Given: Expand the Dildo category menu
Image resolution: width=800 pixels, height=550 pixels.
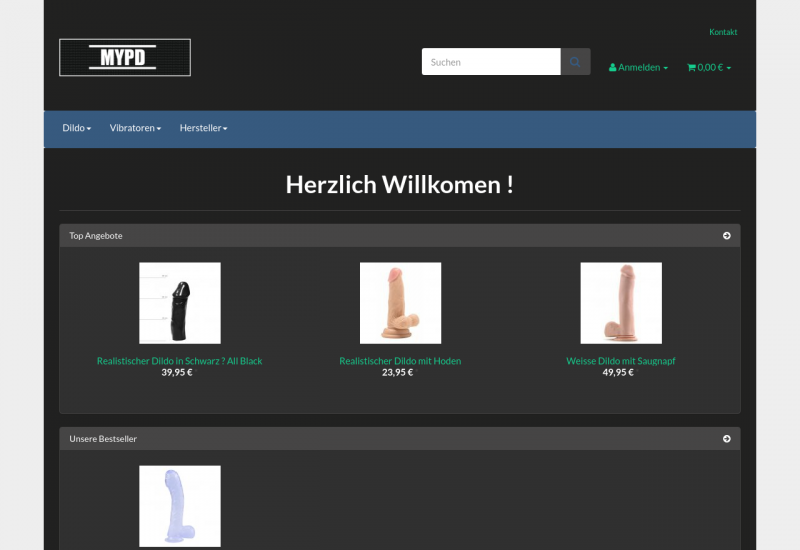Looking at the screenshot, I should 77,129.
